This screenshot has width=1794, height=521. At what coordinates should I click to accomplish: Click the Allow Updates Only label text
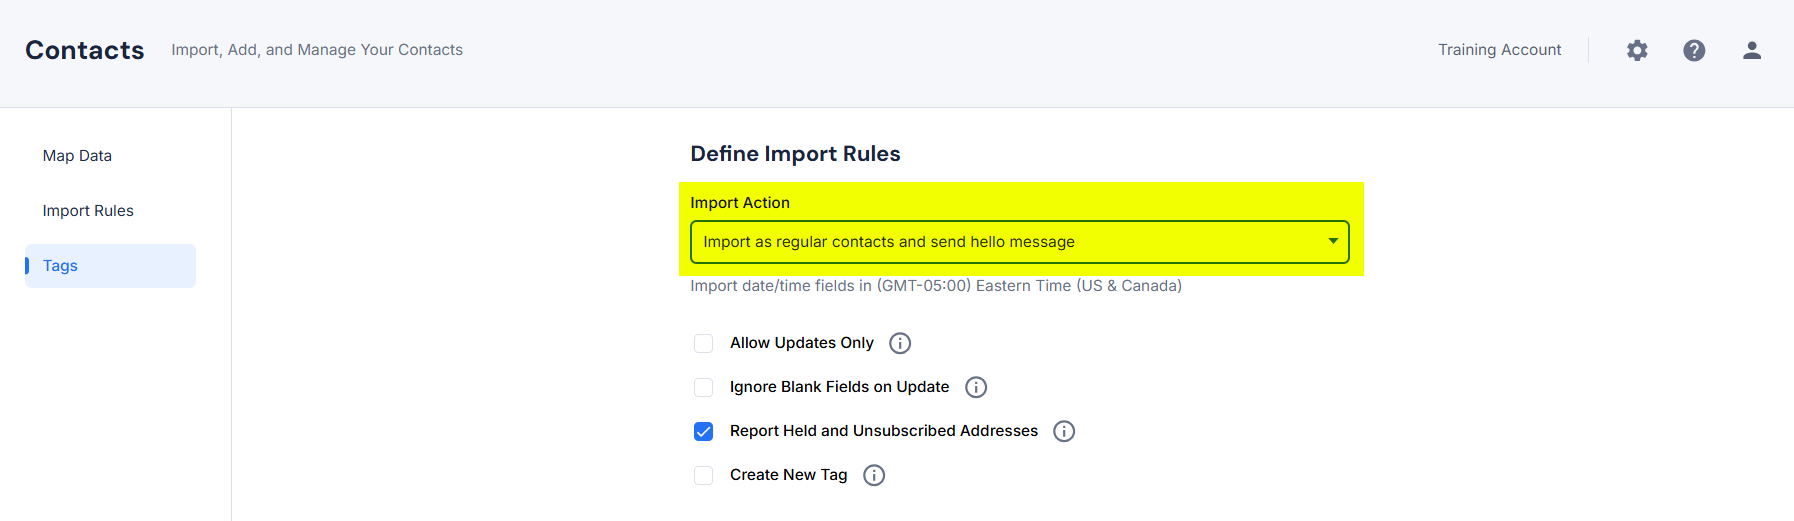[x=802, y=343]
